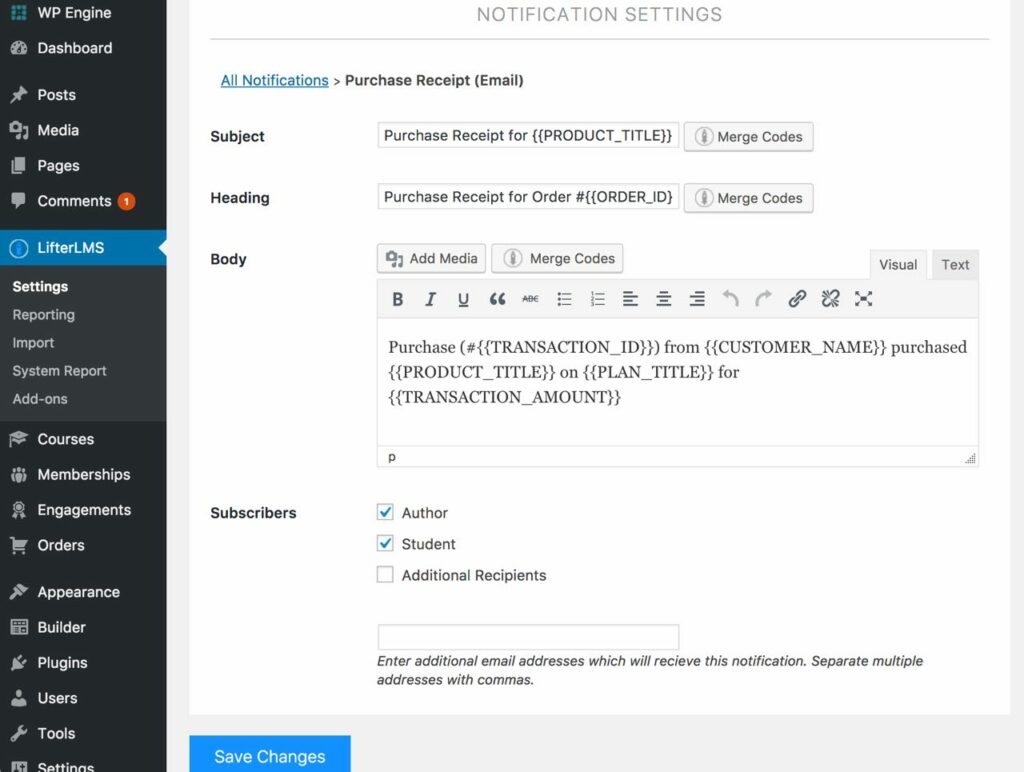Open Merge Codes for the Body editor

coord(557,259)
